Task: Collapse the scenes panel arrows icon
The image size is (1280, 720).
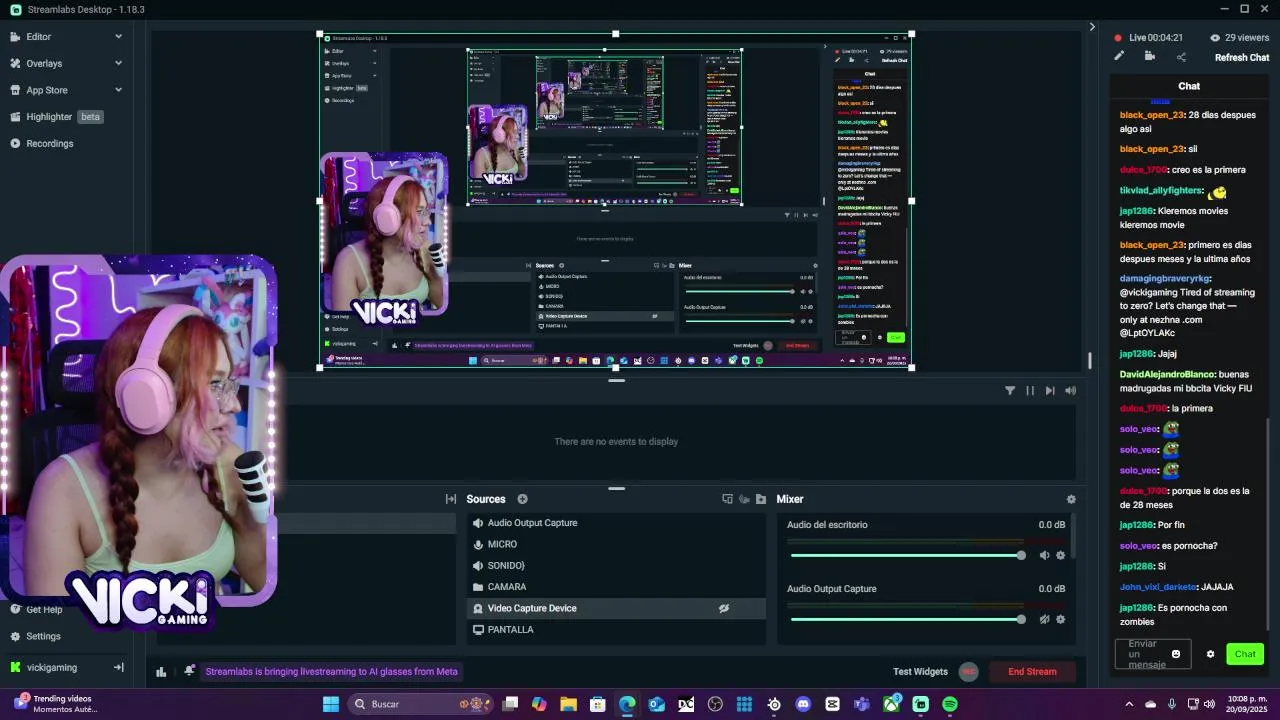Action: point(451,499)
